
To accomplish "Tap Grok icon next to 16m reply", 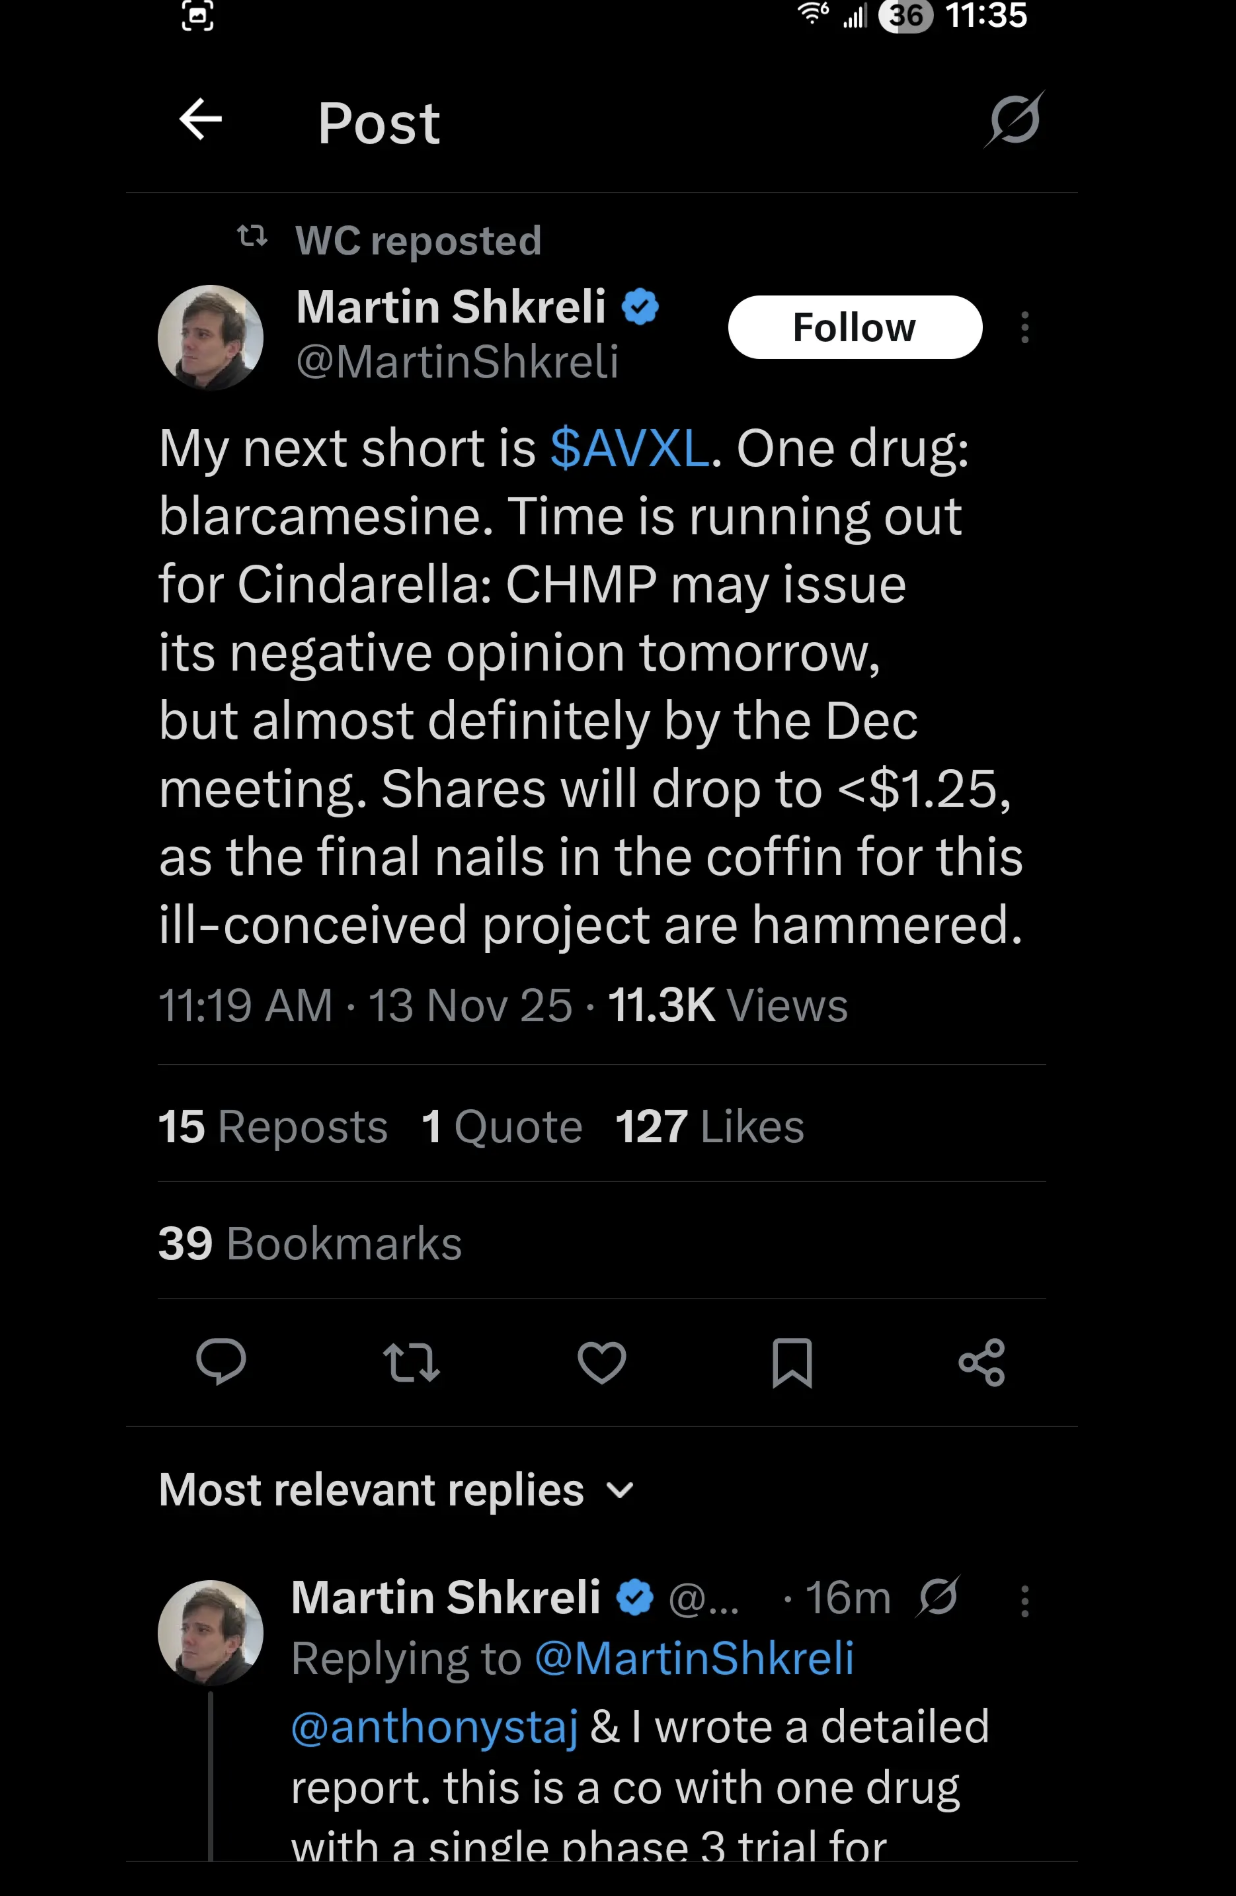I will pyautogui.click(x=938, y=1597).
